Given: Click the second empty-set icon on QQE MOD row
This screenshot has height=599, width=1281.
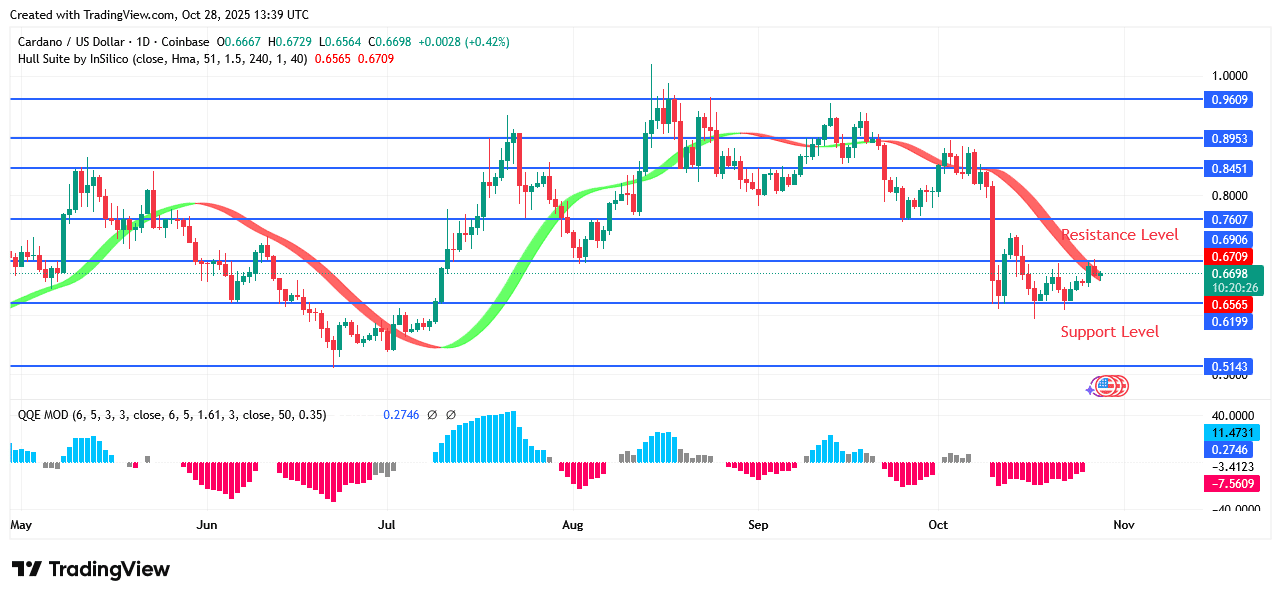Looking at the screenshot, I should 451,414.
